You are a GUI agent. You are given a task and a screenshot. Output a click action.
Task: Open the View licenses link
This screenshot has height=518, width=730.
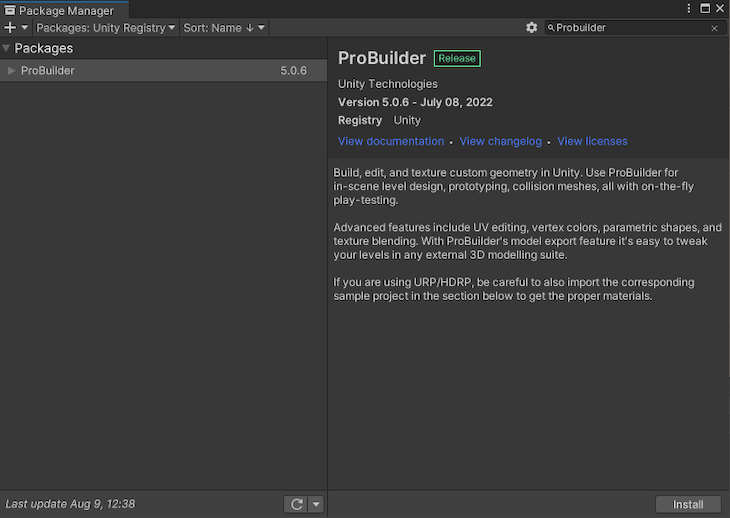point(592,141)
